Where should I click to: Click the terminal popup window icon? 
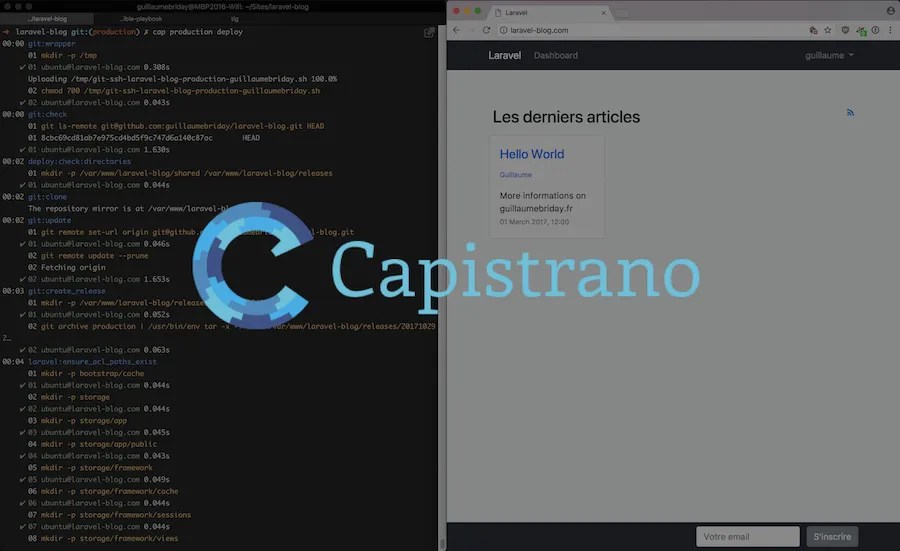pos(429,33)
